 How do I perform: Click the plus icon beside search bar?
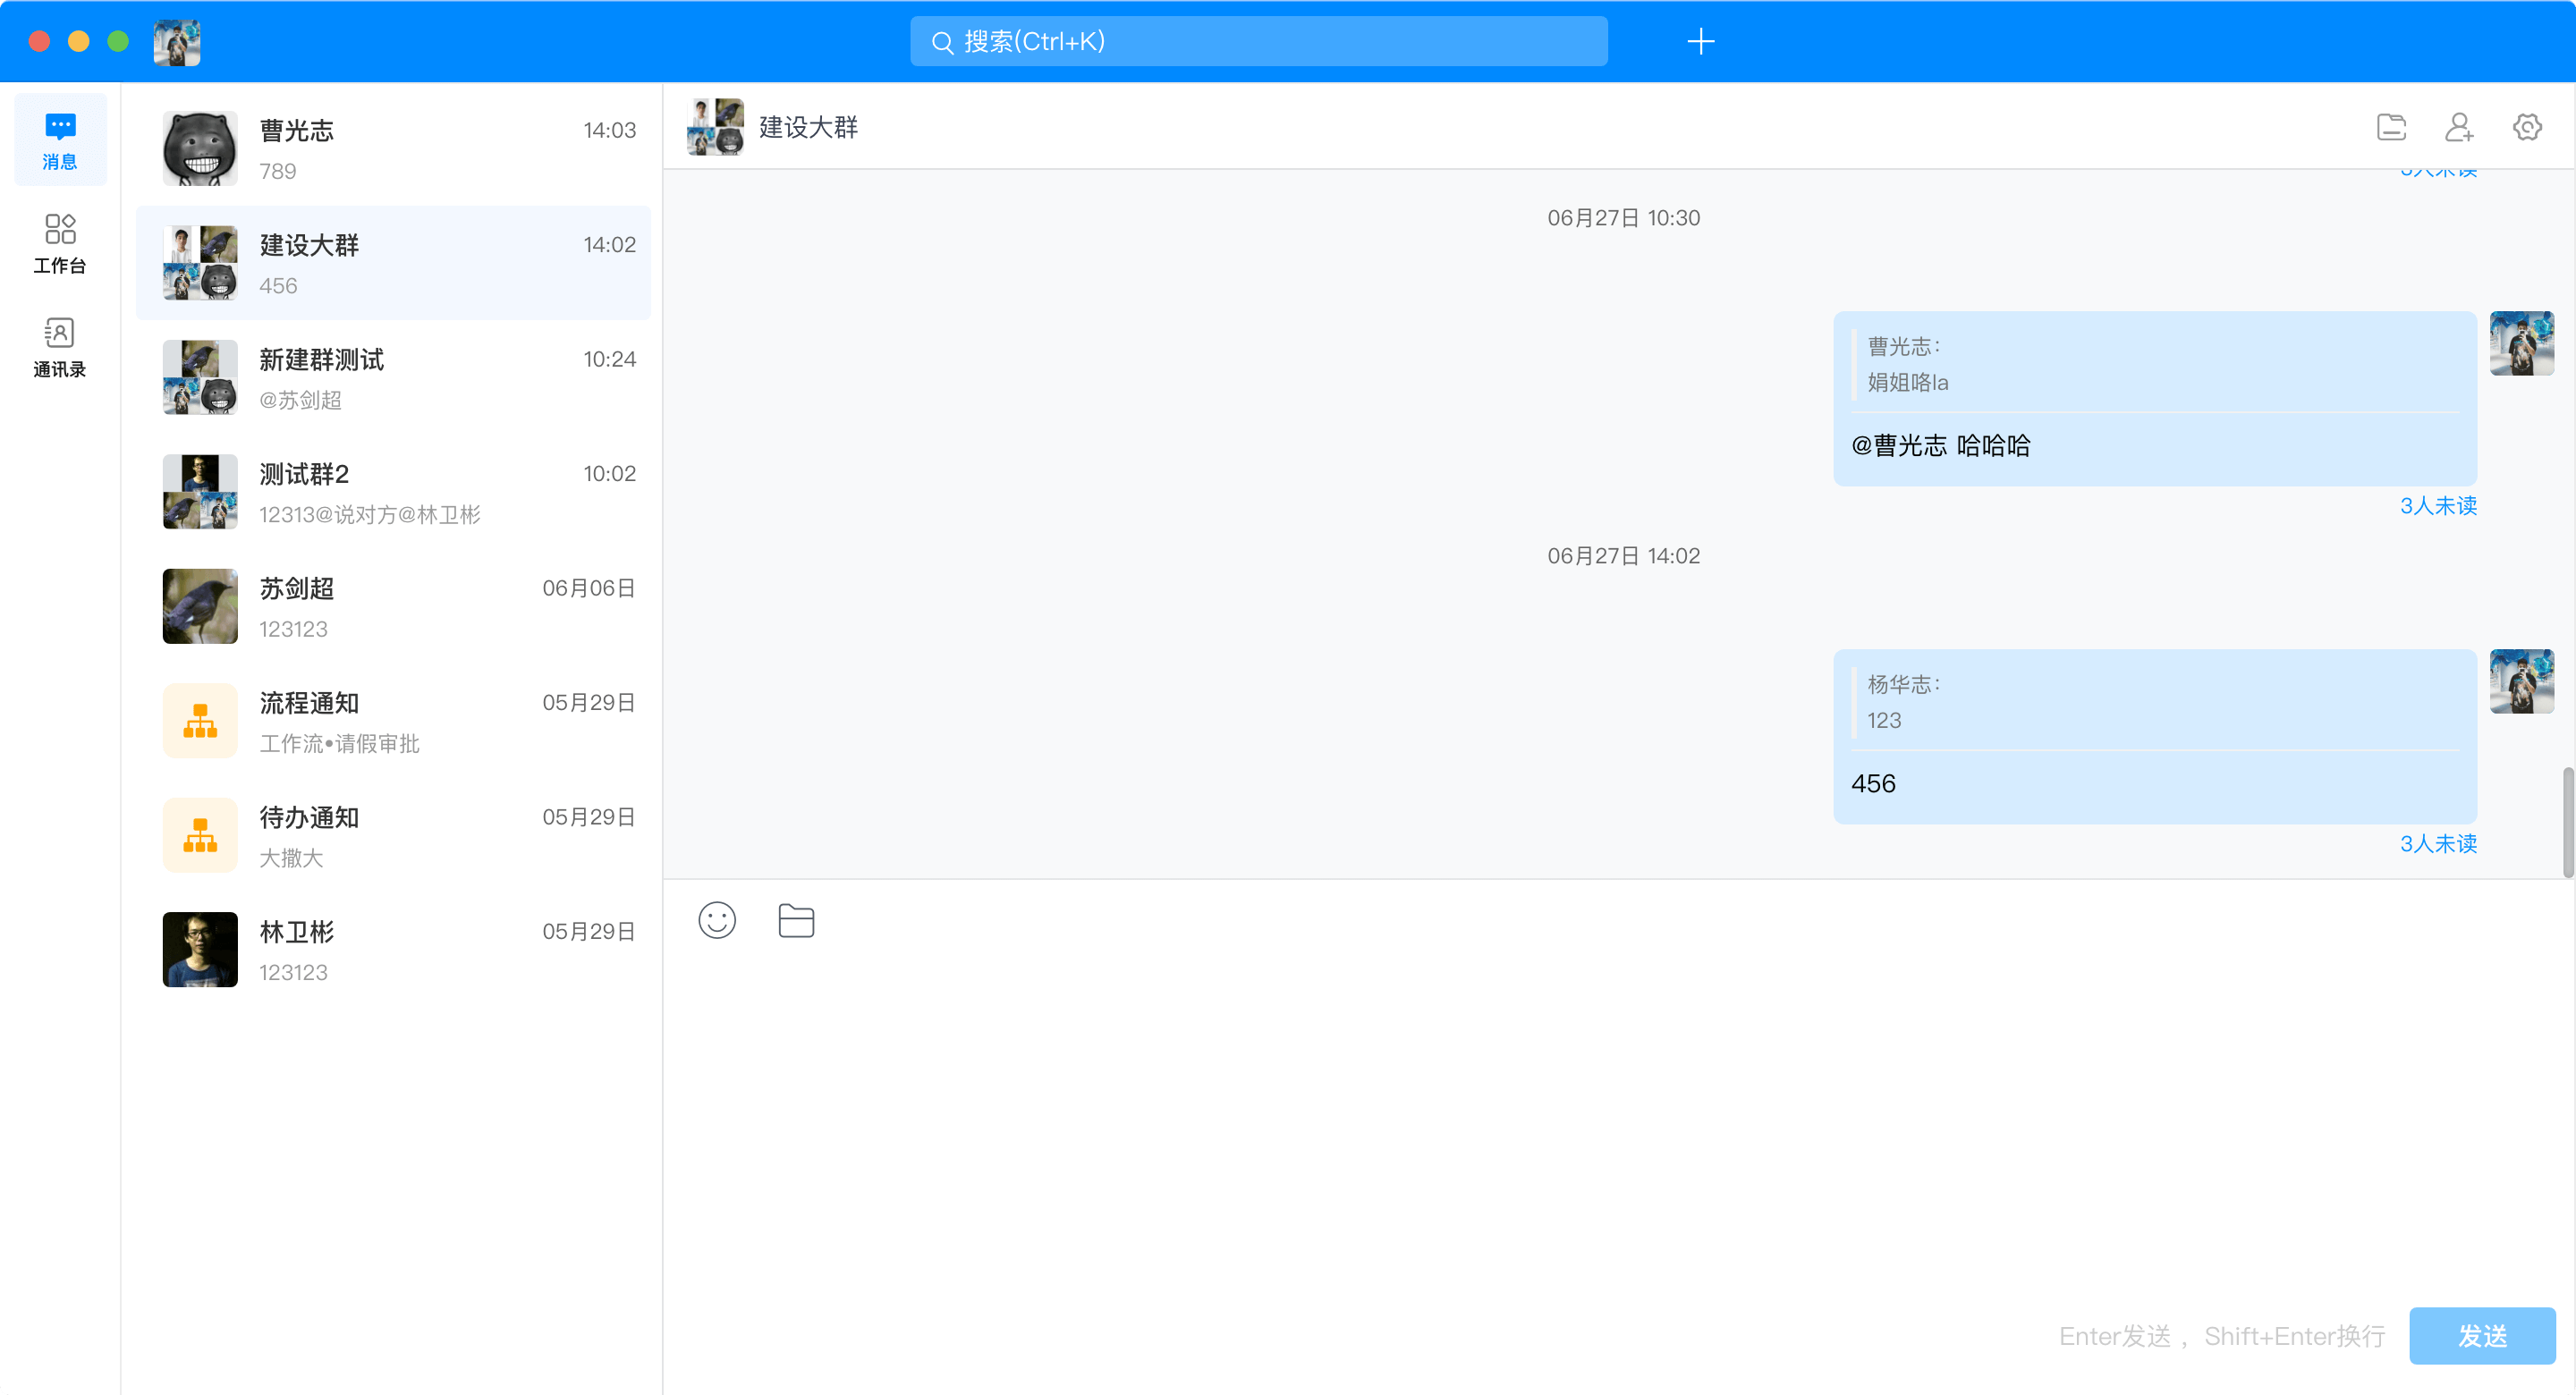(x=1700, y=41)
